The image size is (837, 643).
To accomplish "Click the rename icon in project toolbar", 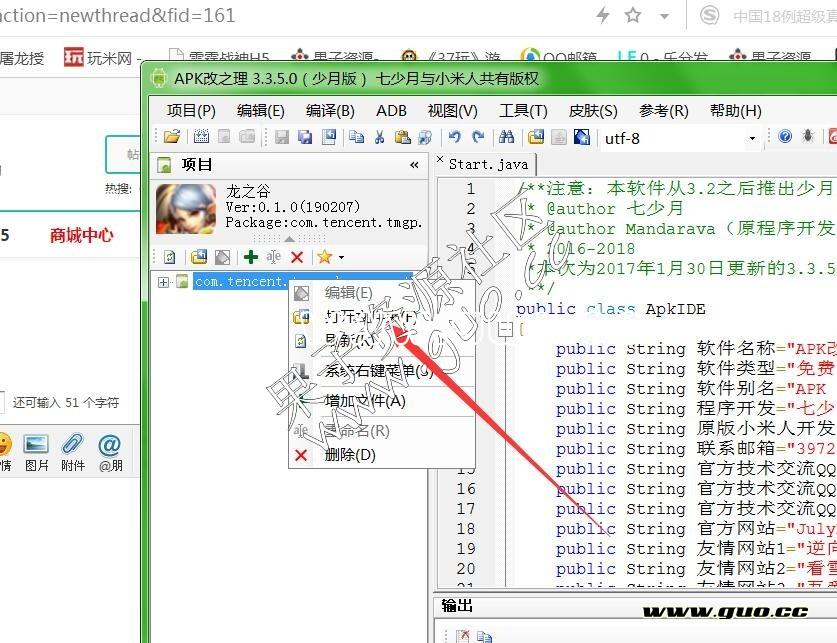I will pos(273,257).
